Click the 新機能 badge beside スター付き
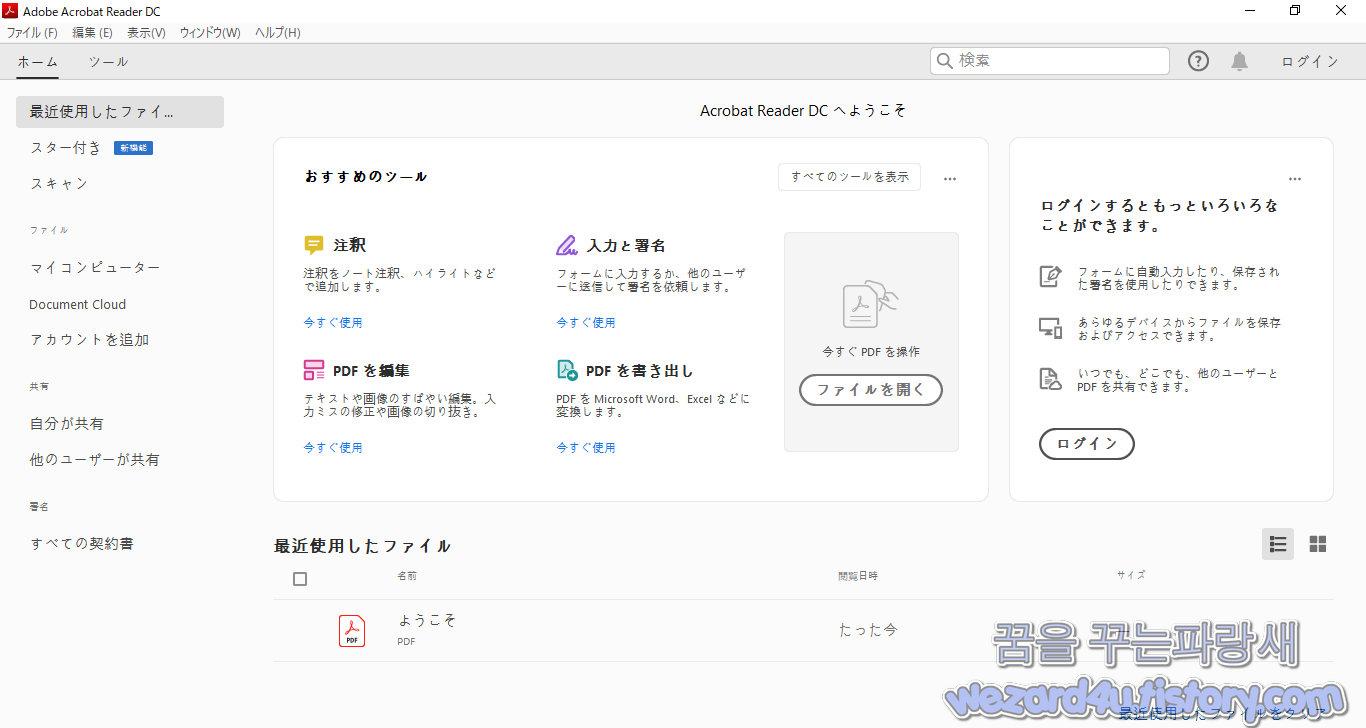Viewport: 1366px width, 728px height. coord(133,148)
